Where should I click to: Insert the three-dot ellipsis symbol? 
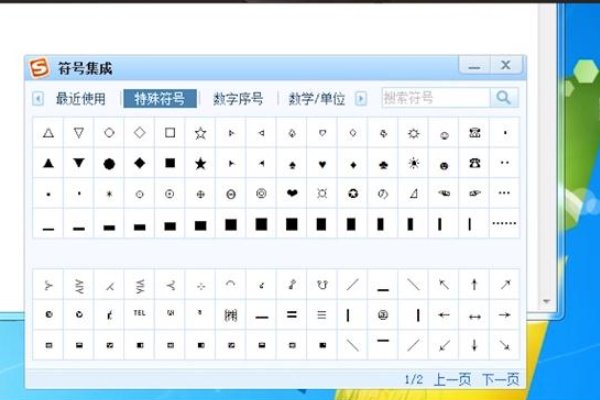(x=504, y=193)
